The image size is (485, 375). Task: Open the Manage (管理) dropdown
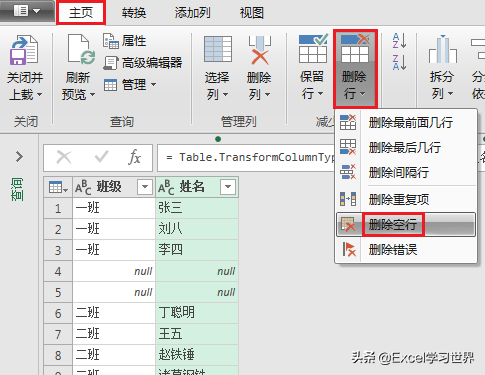tap(130, 85)
